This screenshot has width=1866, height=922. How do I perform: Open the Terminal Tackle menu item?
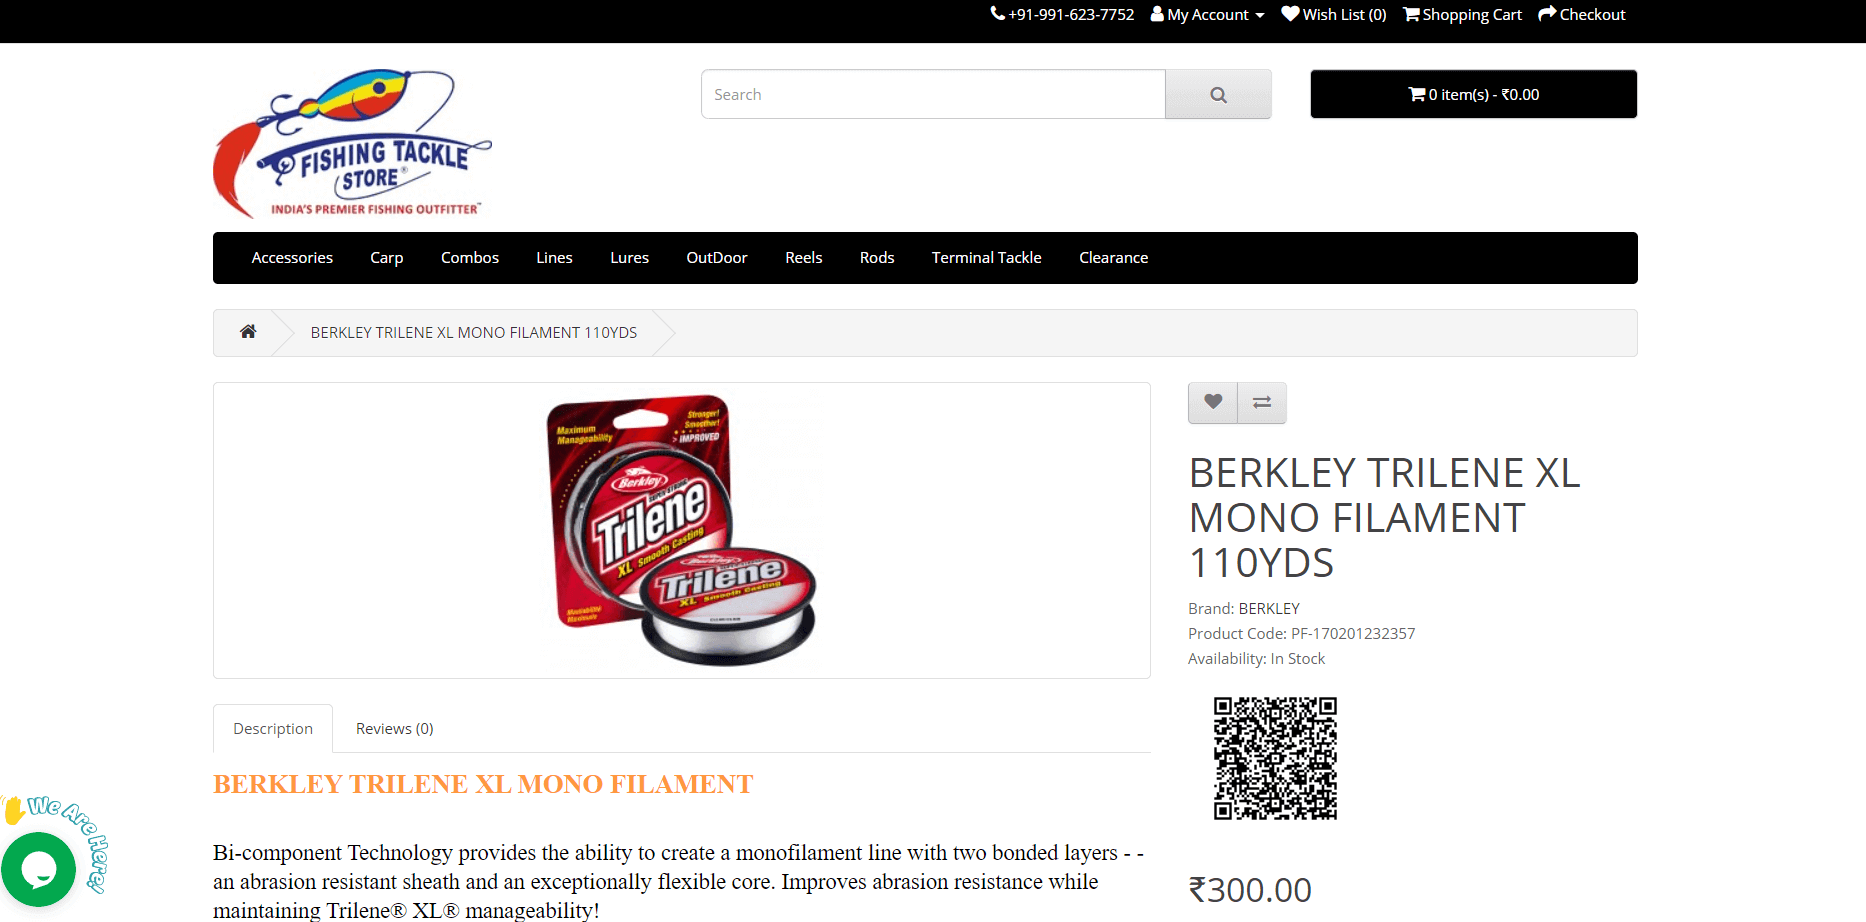[987, 258]
